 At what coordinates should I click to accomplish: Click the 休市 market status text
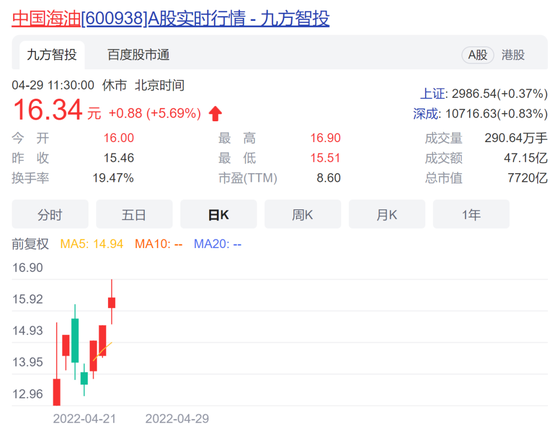click(114, 85)
